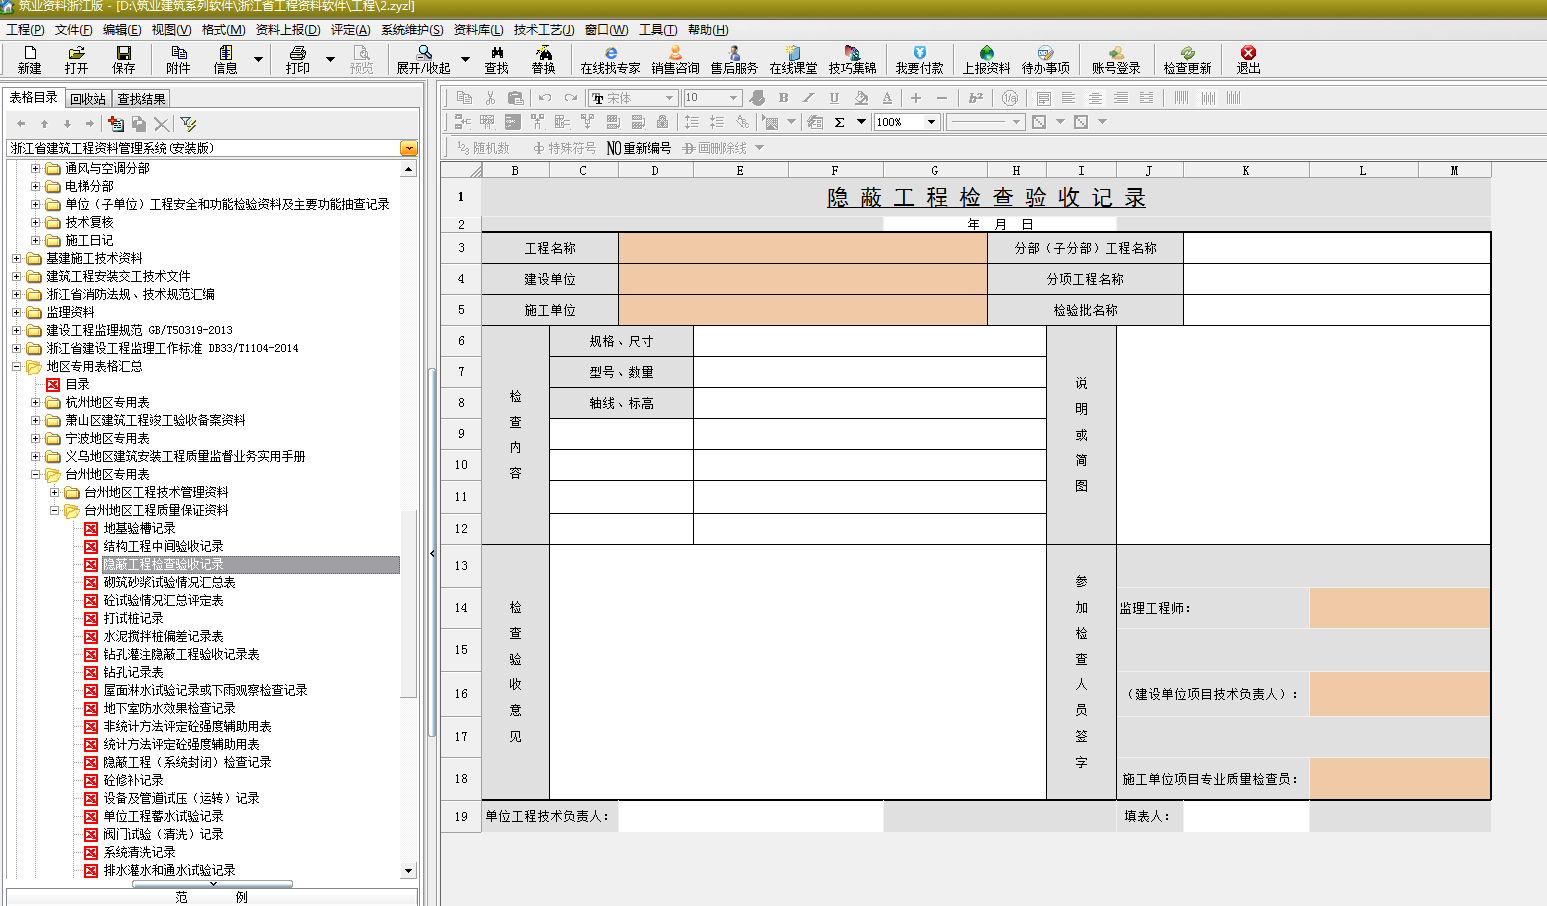The image size is (1547, 906).
Task: Click the 工程名称 orange input cell
Action: [803, 248]
